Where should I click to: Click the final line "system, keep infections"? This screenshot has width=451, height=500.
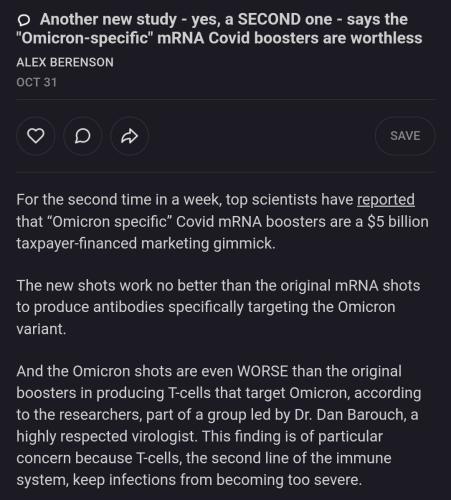pos(189,480)
